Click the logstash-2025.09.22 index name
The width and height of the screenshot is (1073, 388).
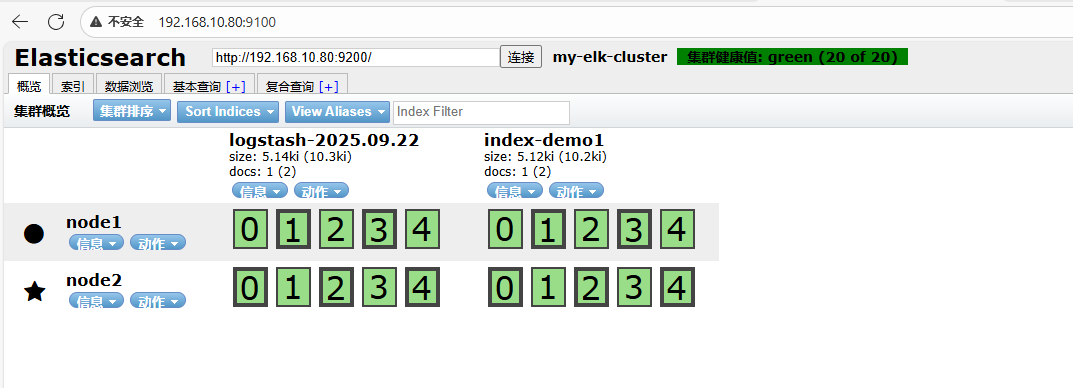(x=324, y=140)
